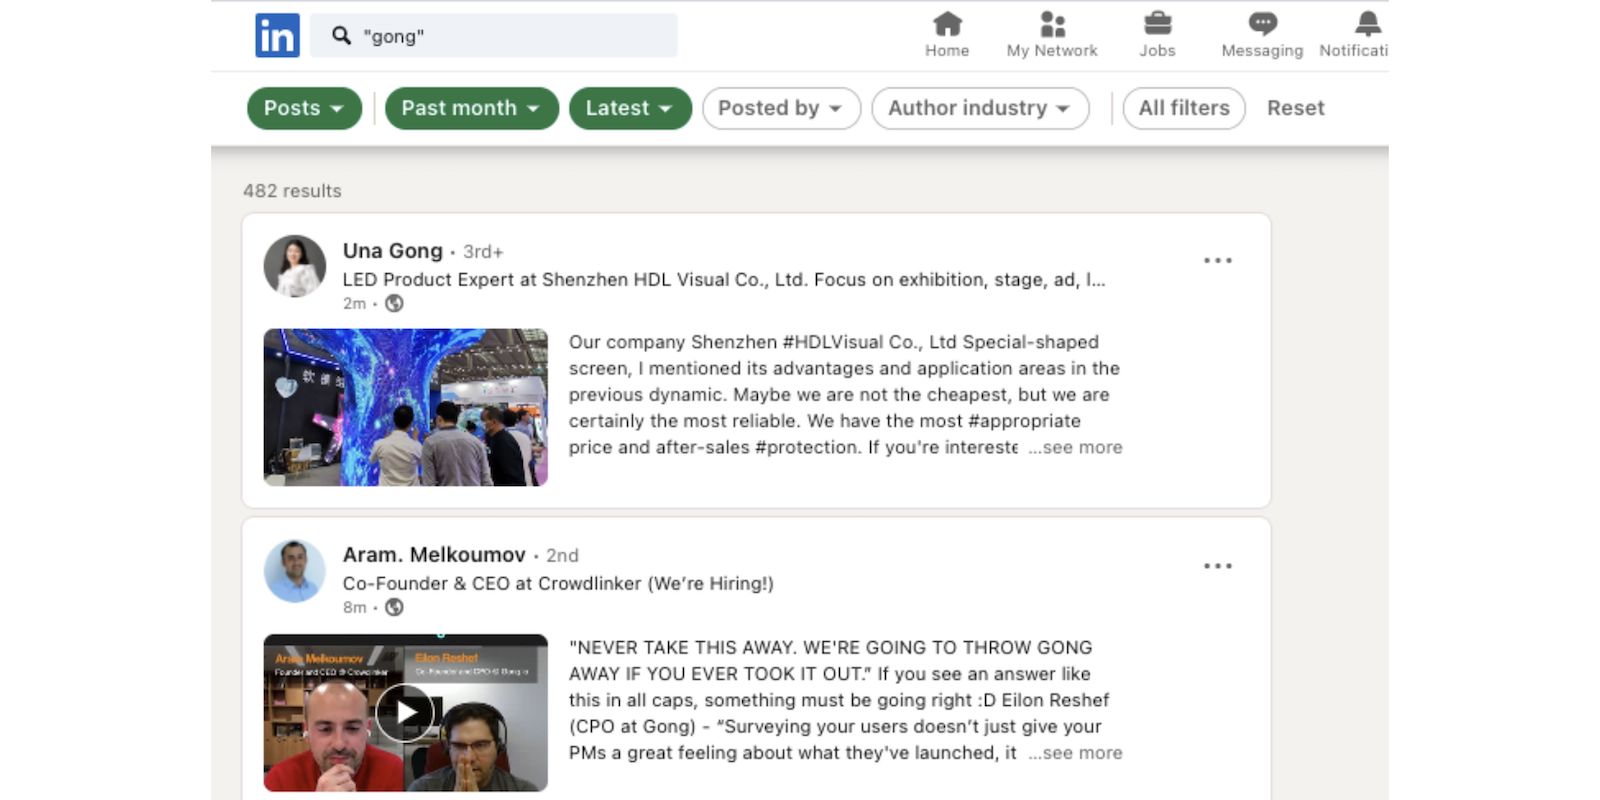The width and height of the screenshot is (1600, 800).
Task: Click the globe visibility icon on Una Gong's post
Action: (394, 303)
